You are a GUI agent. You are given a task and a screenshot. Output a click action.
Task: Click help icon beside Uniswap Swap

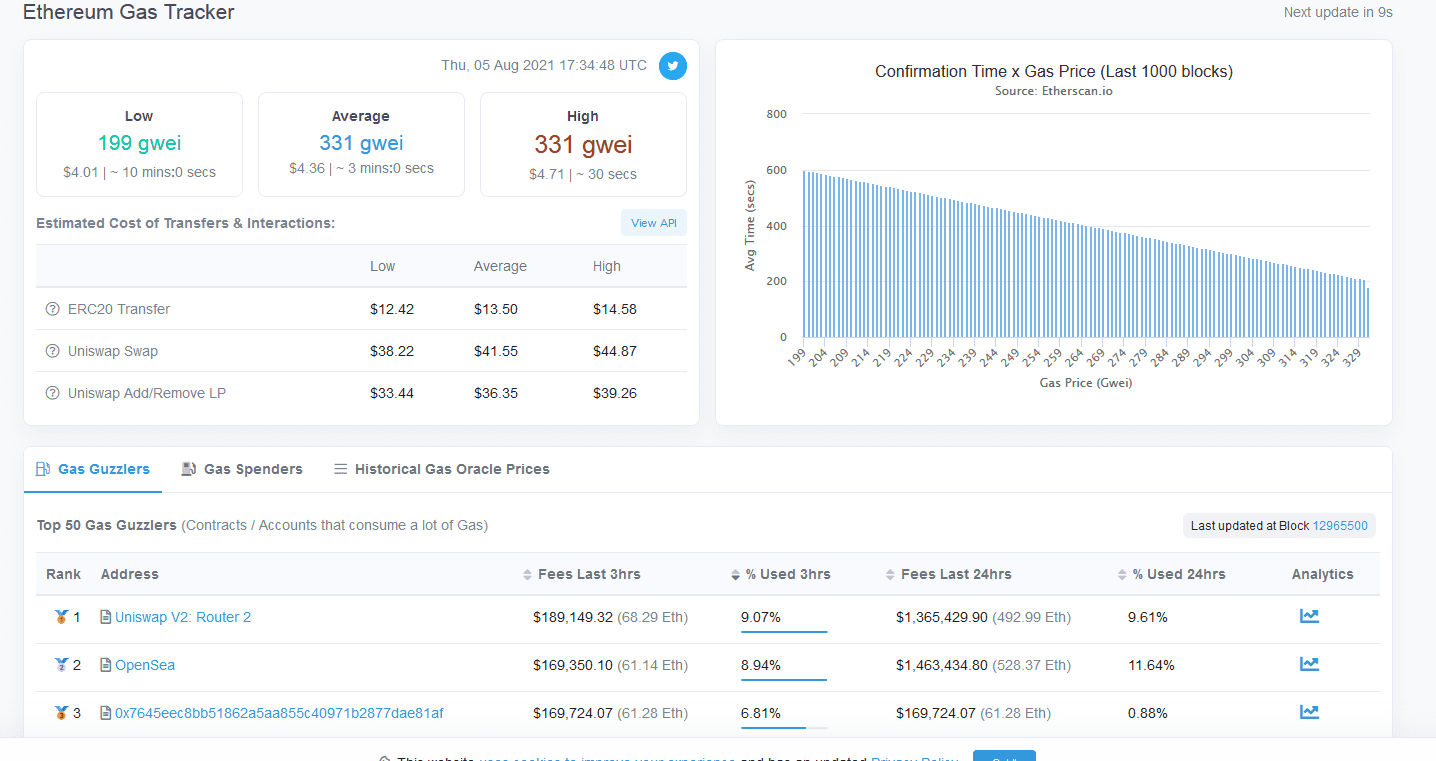(53, 351)
